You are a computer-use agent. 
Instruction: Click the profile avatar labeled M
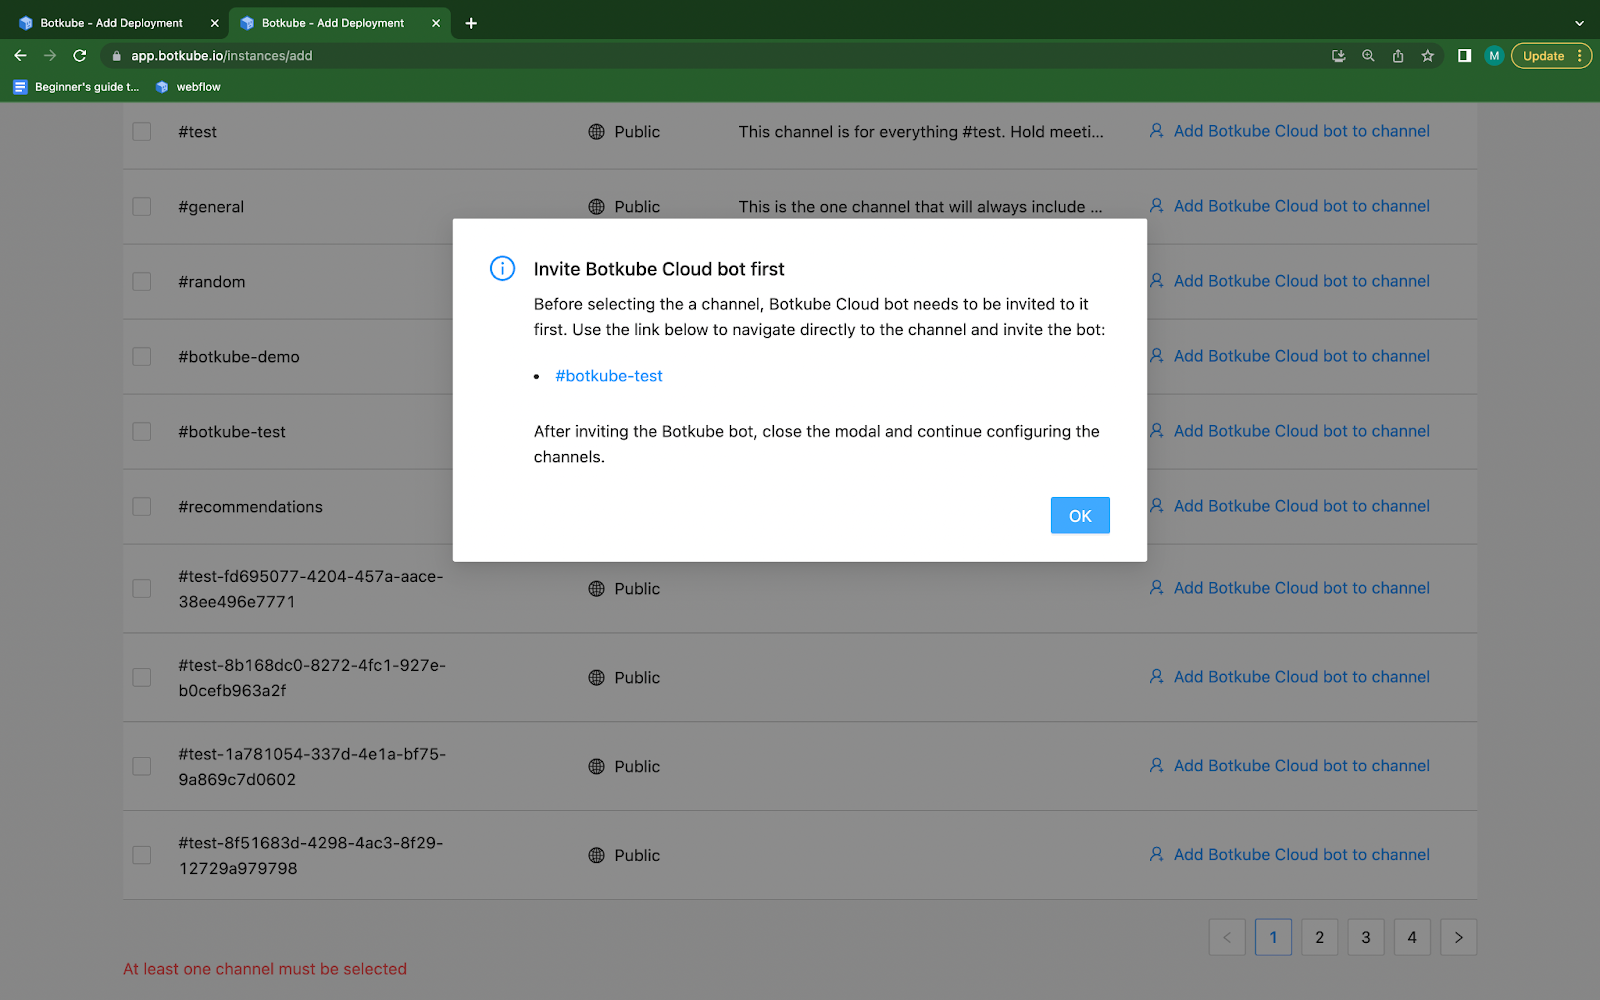click(x=1492, y=56)
